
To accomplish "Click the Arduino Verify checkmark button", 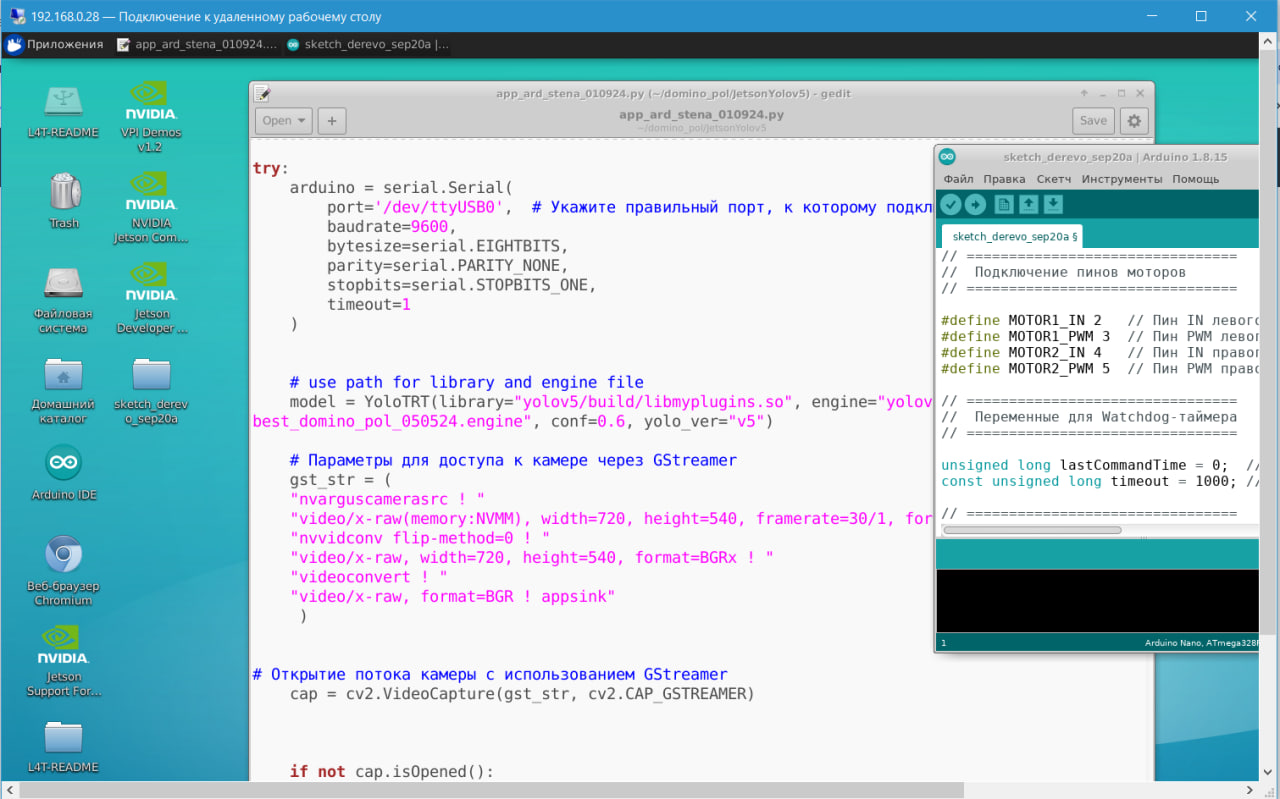I will pos(950,204).
